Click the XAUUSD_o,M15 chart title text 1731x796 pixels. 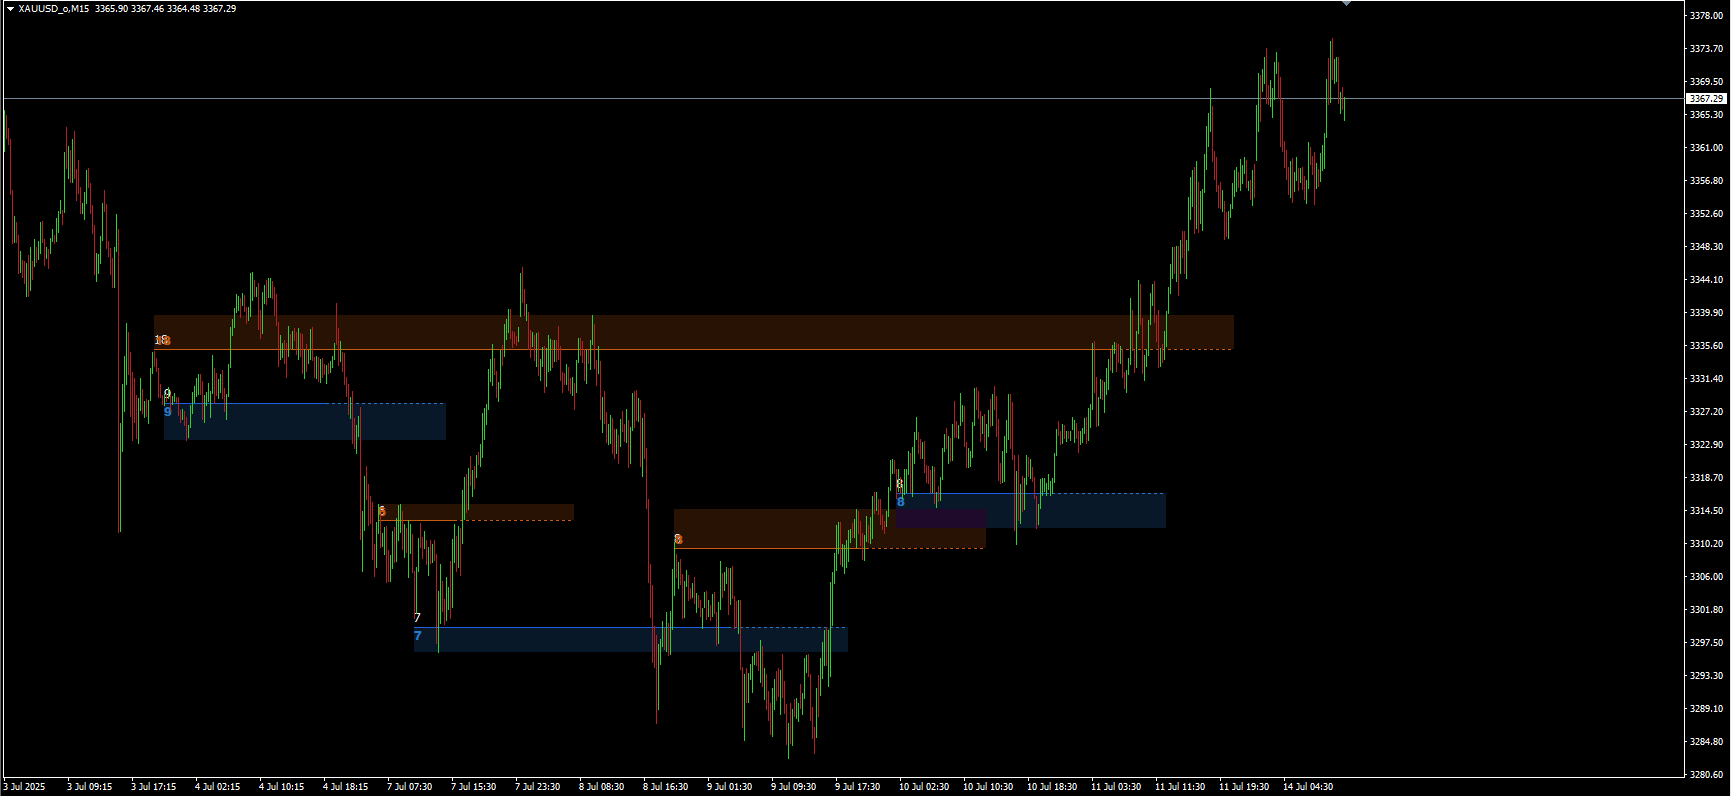(54, 9)
